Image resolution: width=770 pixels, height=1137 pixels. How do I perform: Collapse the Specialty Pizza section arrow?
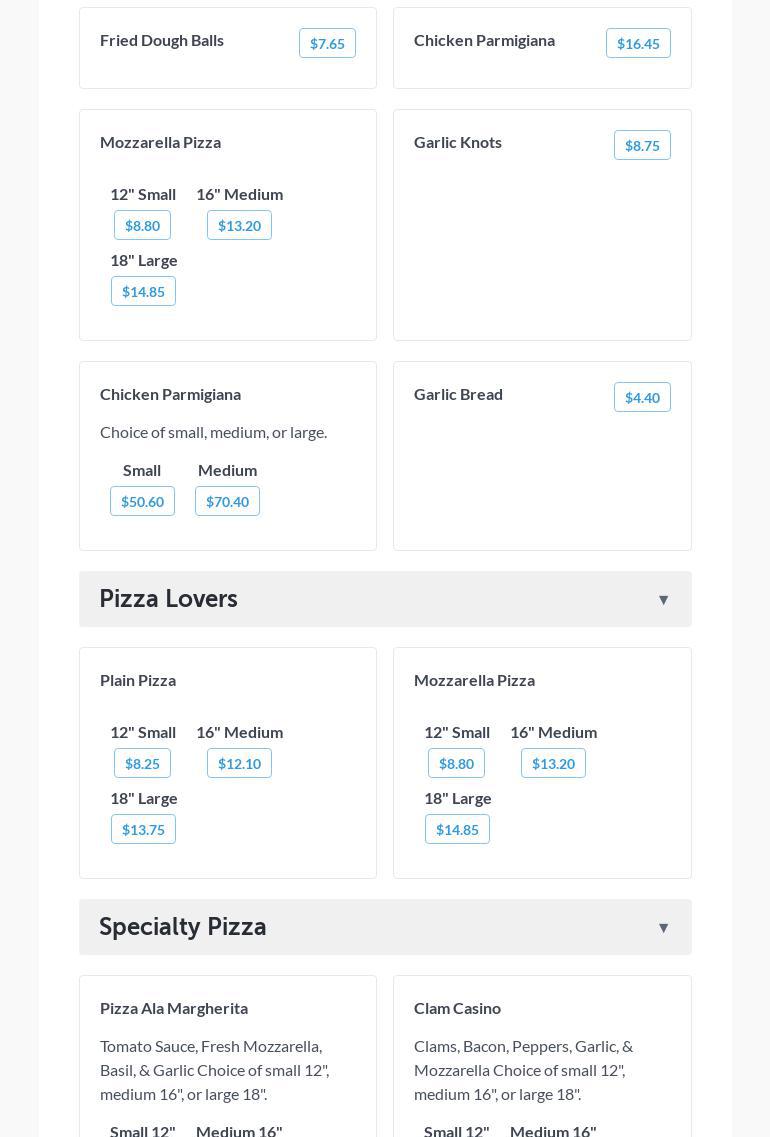pos(663,928)
